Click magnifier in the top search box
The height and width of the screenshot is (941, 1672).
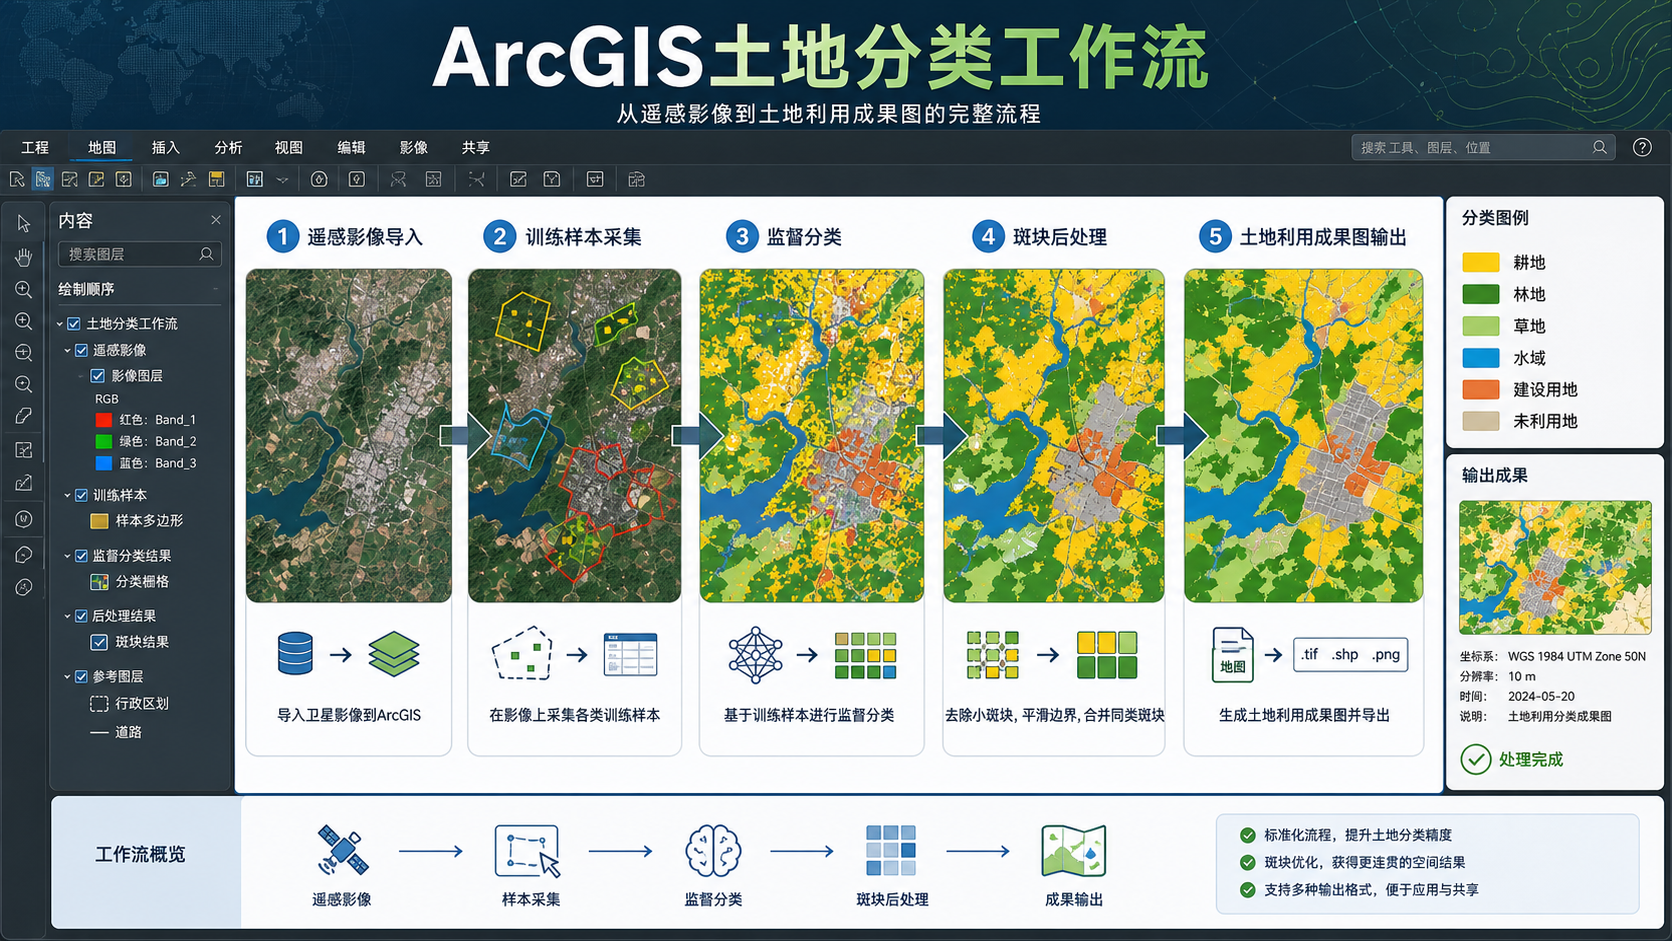[x=1600, y=147]
